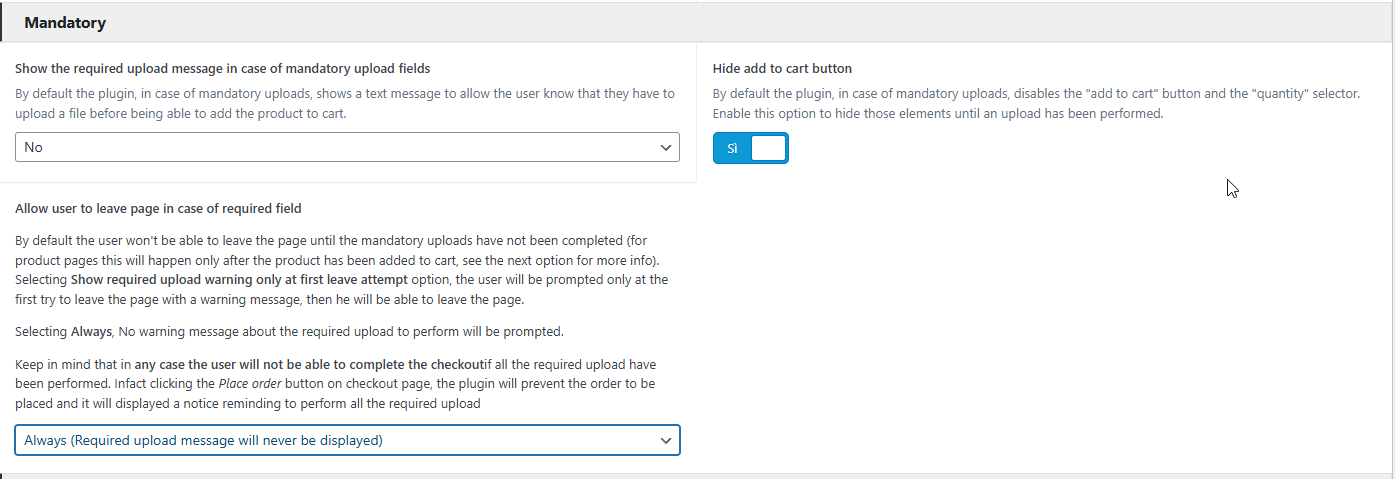This screenshot has height=479, width=1395.
Task: Click the dark left edge of the Mandatory header
Action: click(1, 22)
